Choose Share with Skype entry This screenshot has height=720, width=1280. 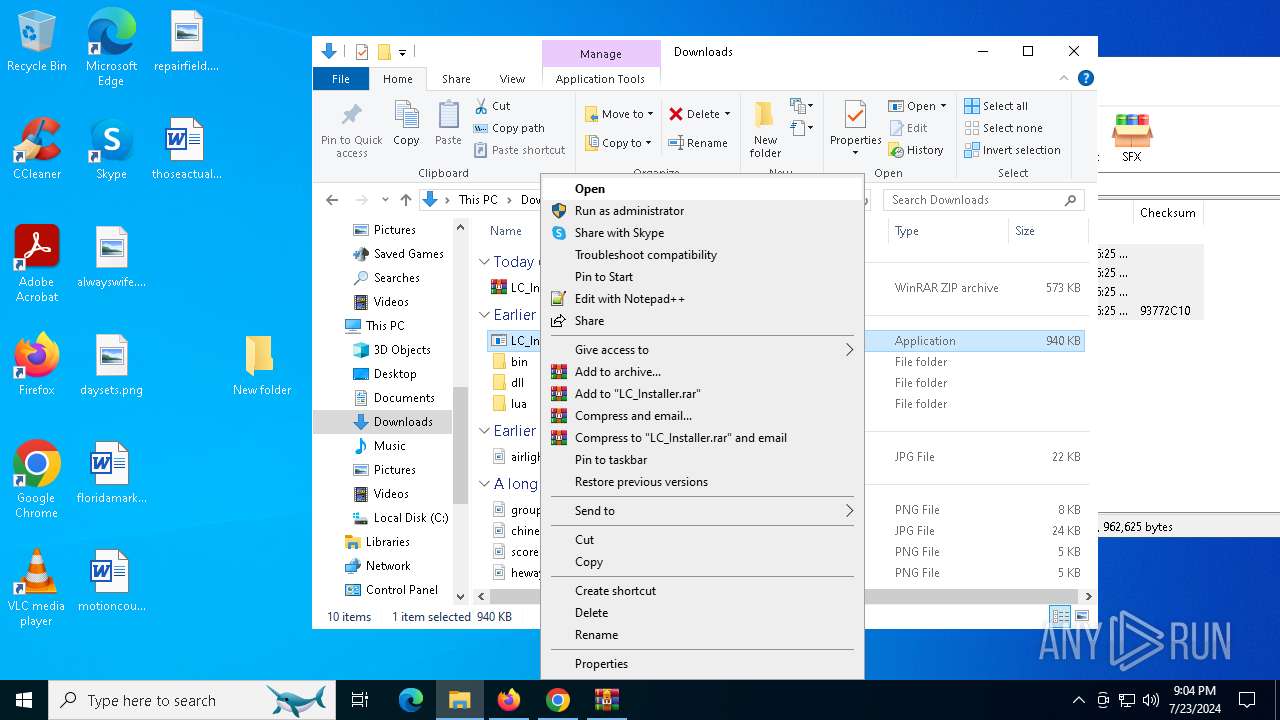tap(702, 233)
